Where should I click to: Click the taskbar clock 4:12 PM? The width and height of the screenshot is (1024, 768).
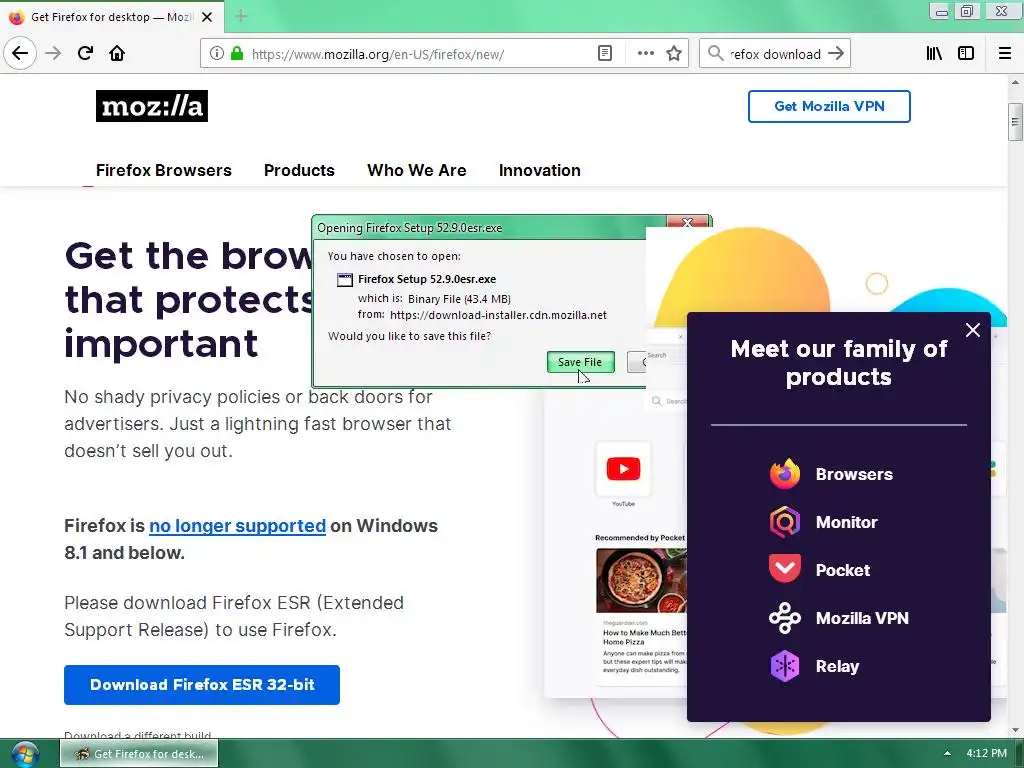(987, 753)
